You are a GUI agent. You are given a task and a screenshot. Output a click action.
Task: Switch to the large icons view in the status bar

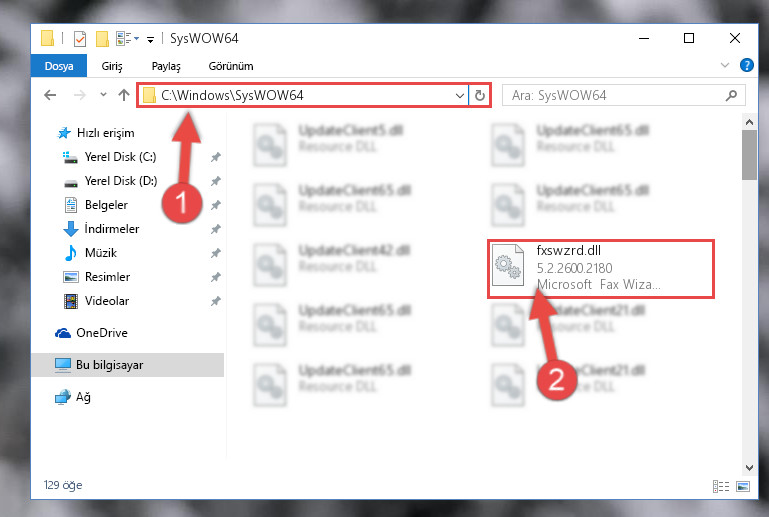tap(743, 486)
